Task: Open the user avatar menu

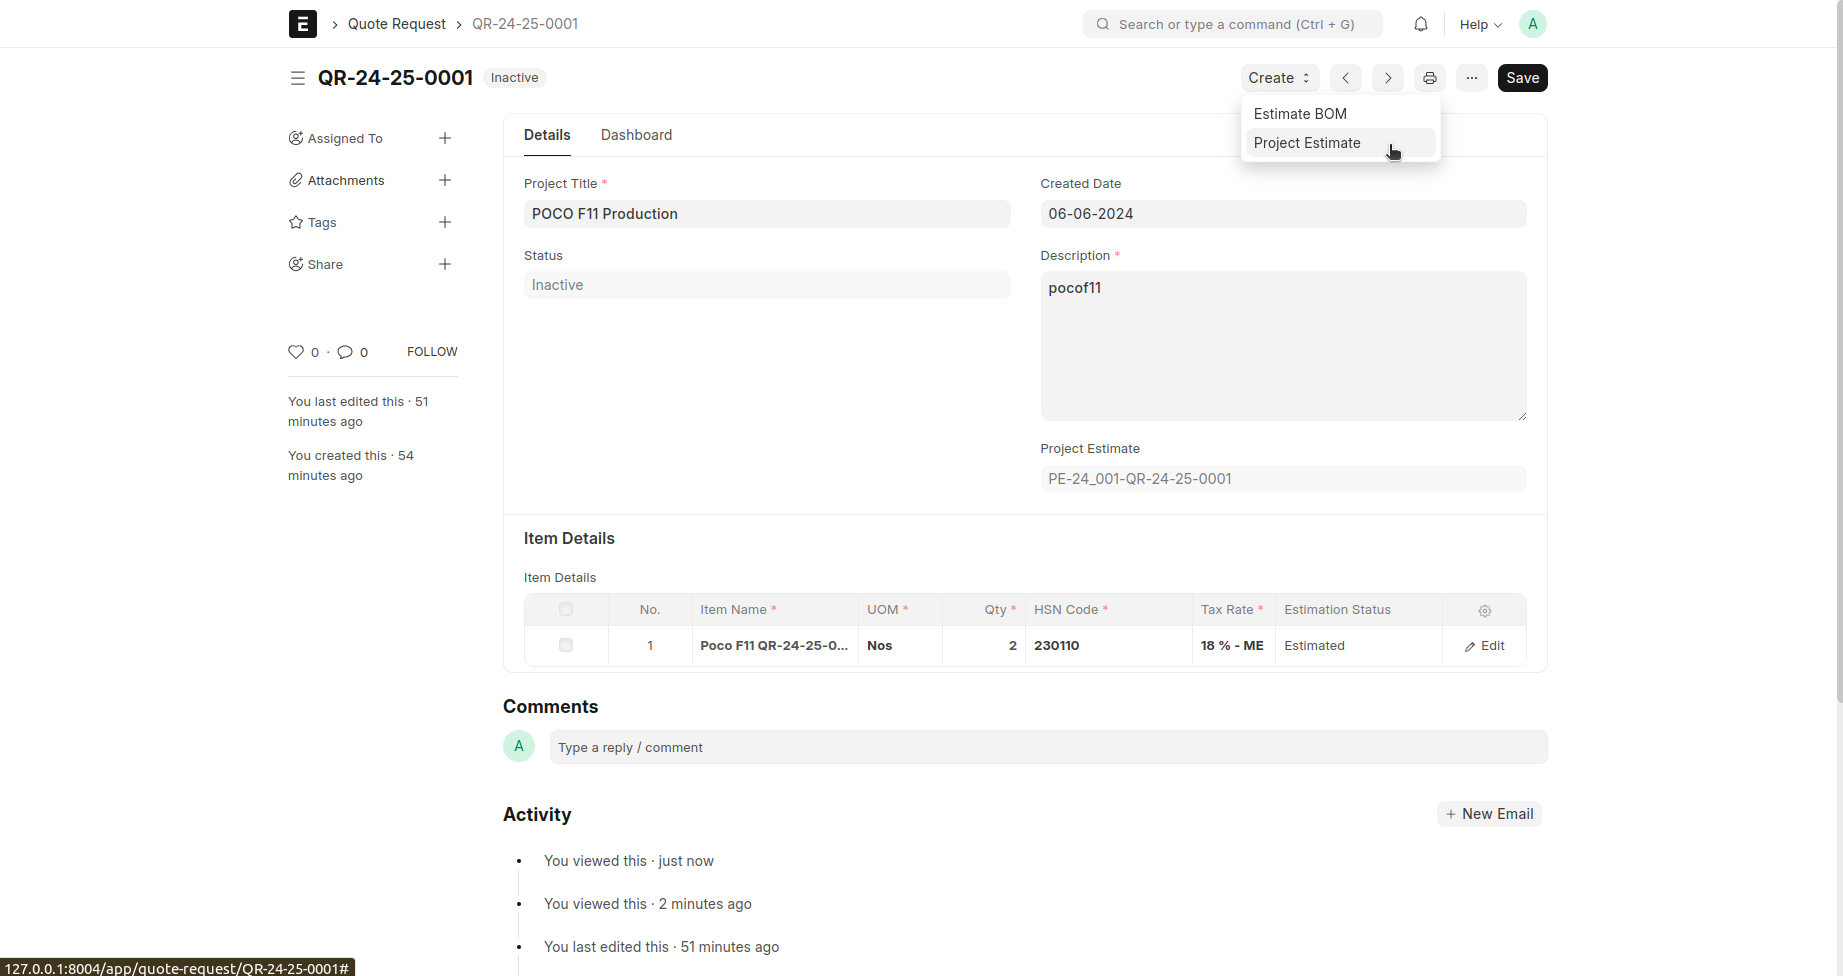Action: 1532,24
